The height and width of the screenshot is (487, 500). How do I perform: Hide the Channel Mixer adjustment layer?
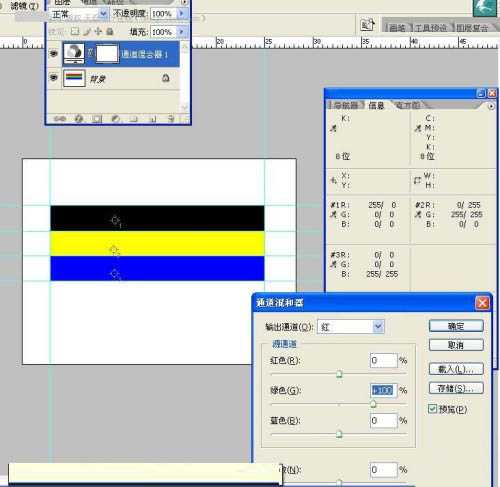coord(53,53)
